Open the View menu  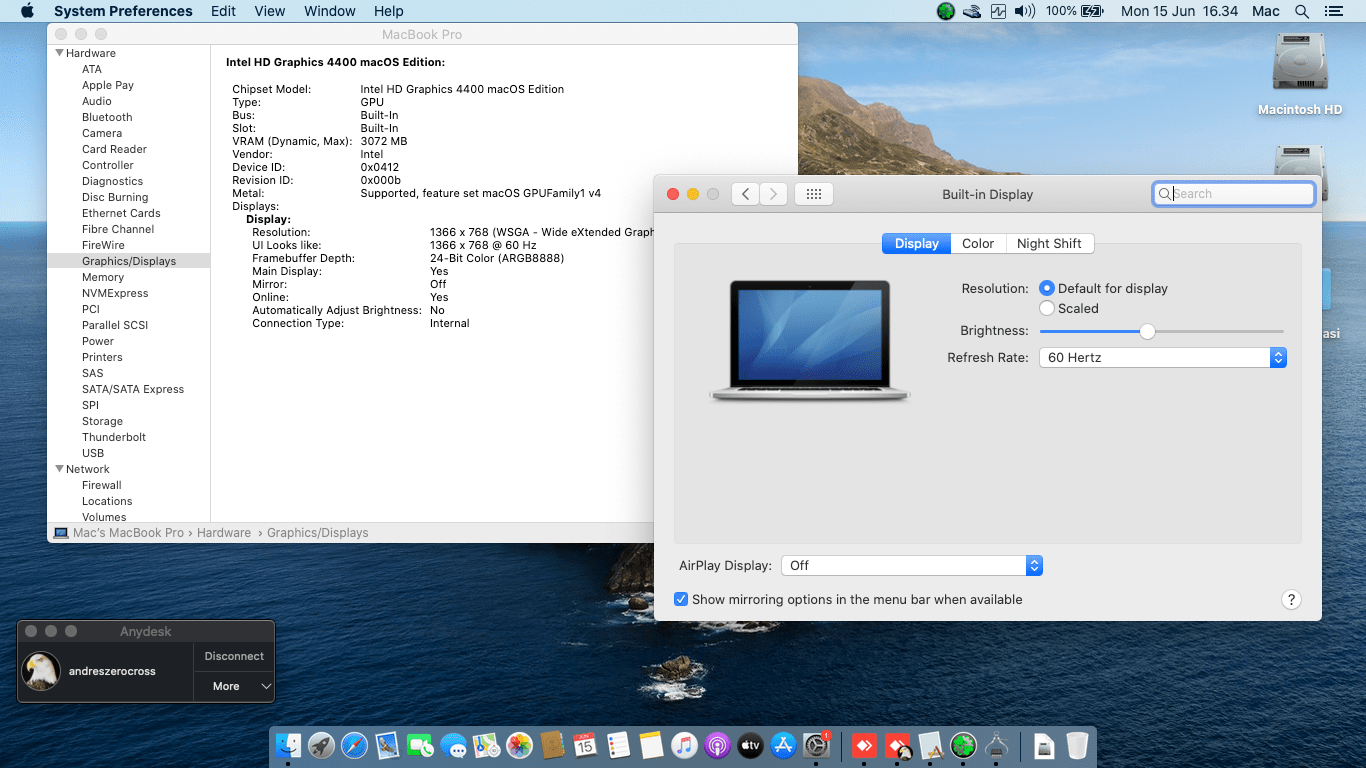[x=270, y=11]
